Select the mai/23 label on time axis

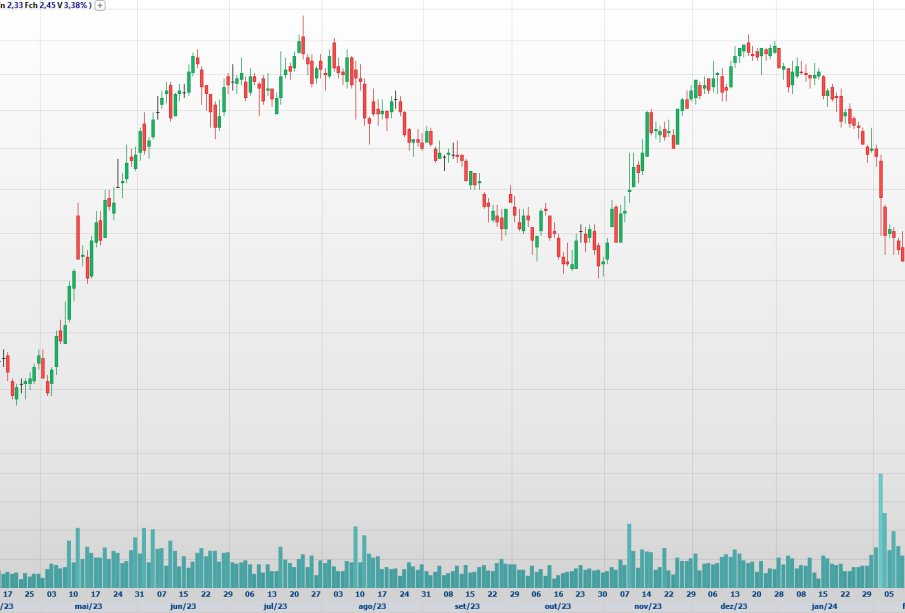click(x=88, y=606)
